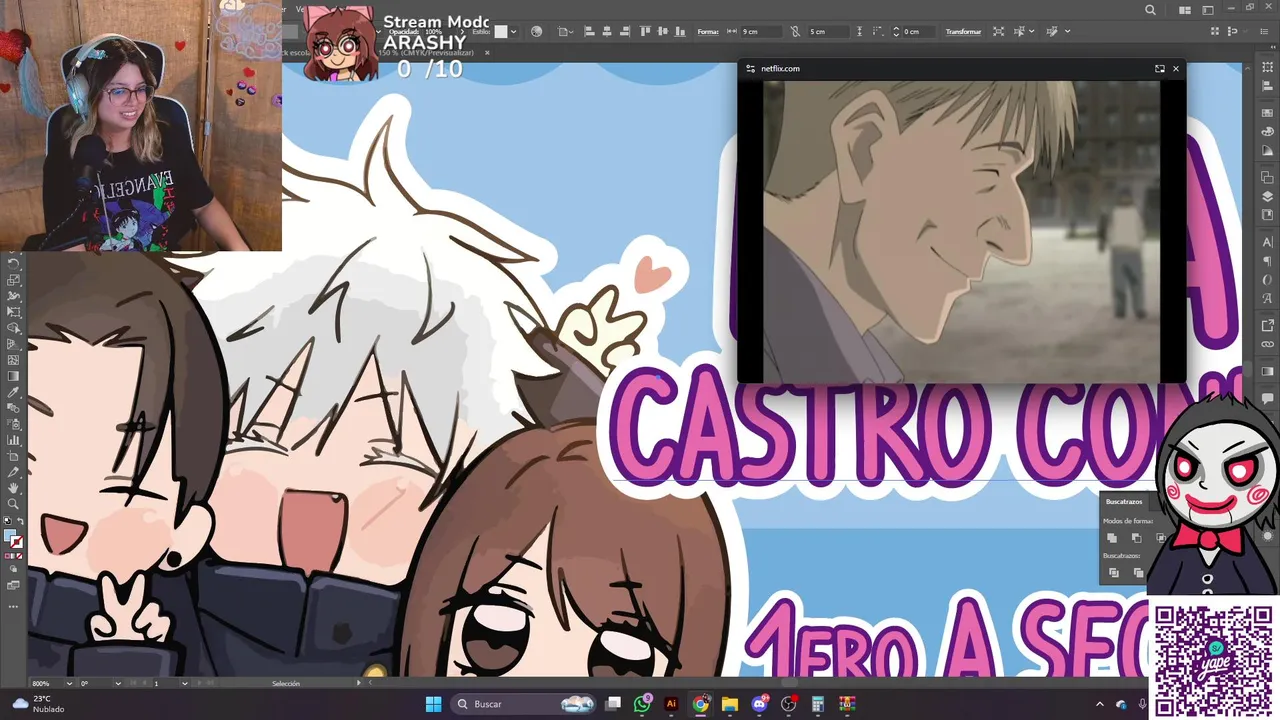Align objects to the top vertically
The image size is (1280, 720).
[x=645, y=31]
